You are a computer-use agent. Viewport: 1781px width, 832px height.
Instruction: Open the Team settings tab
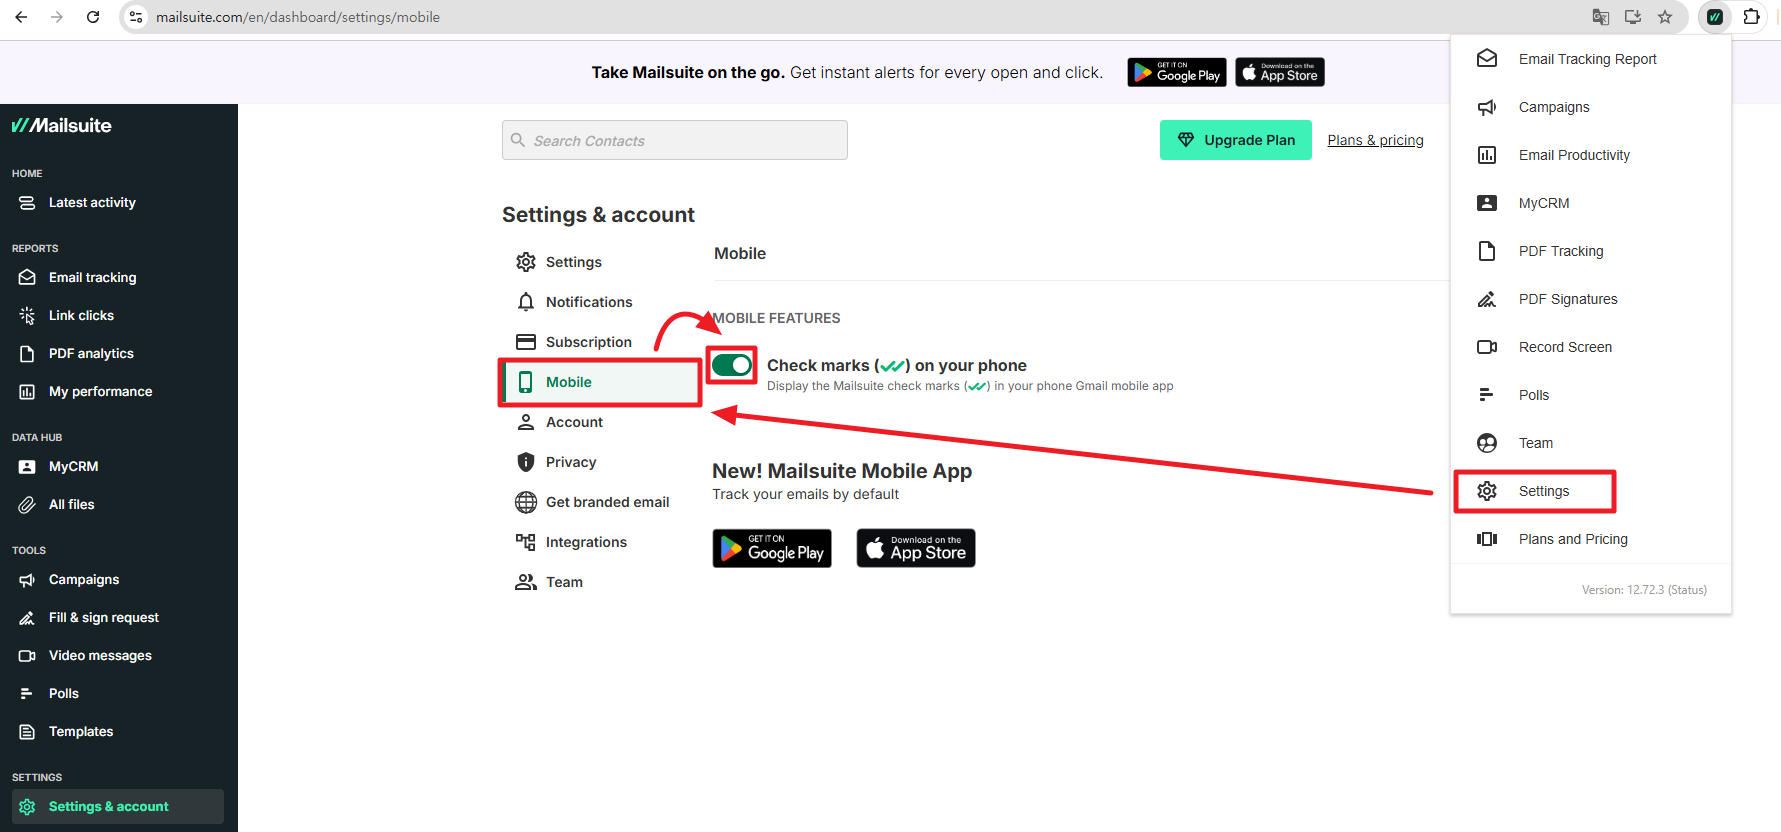tap(600, 582)
